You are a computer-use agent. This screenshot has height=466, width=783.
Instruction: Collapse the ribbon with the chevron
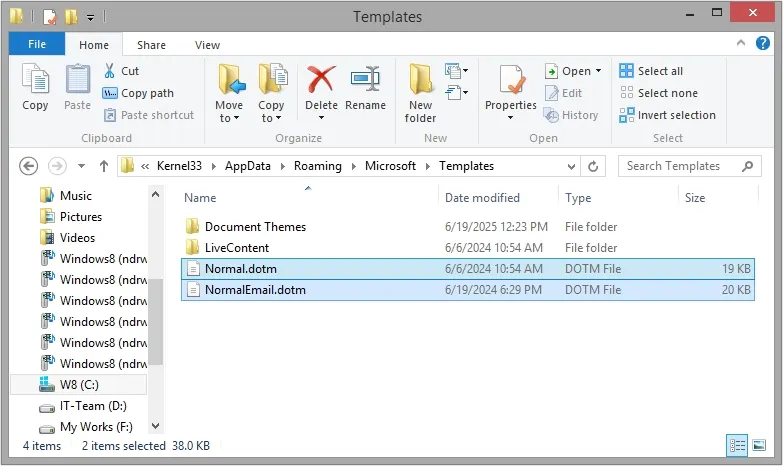pos(741,43)
